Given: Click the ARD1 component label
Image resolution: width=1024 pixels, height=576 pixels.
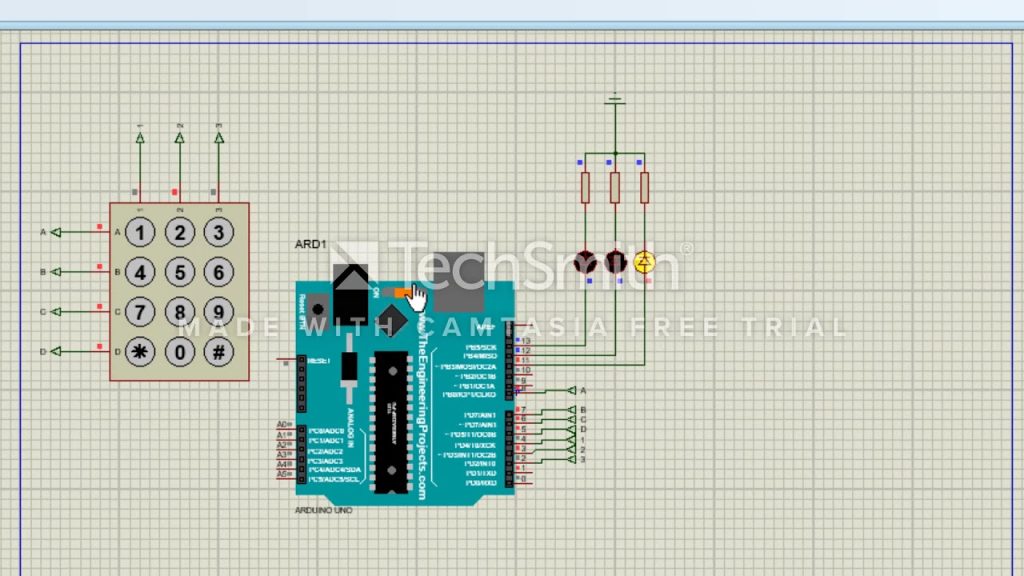Looking at the screenshot, I should [x=311, y=244].
